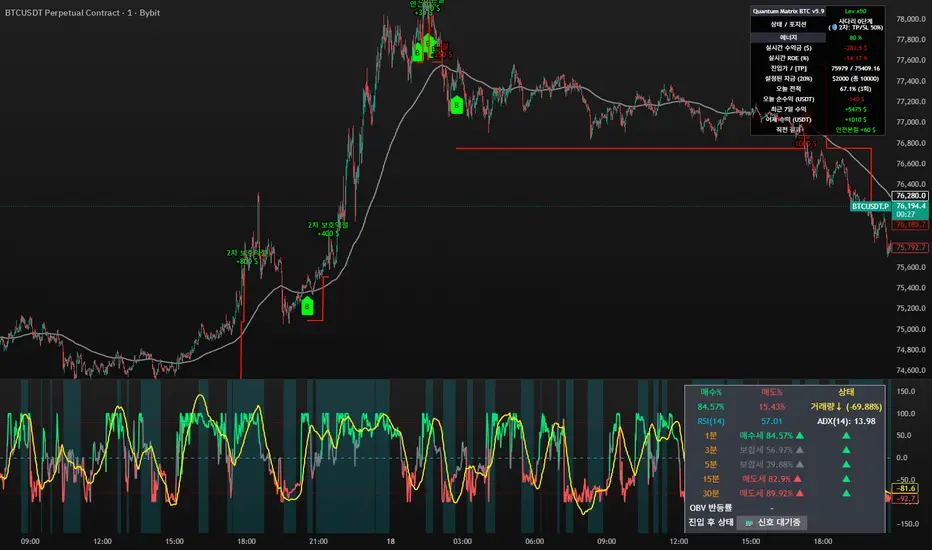Click the 57.01 RSI value
The height and width of the screenshot is (550, 932).
coord(772,422)
